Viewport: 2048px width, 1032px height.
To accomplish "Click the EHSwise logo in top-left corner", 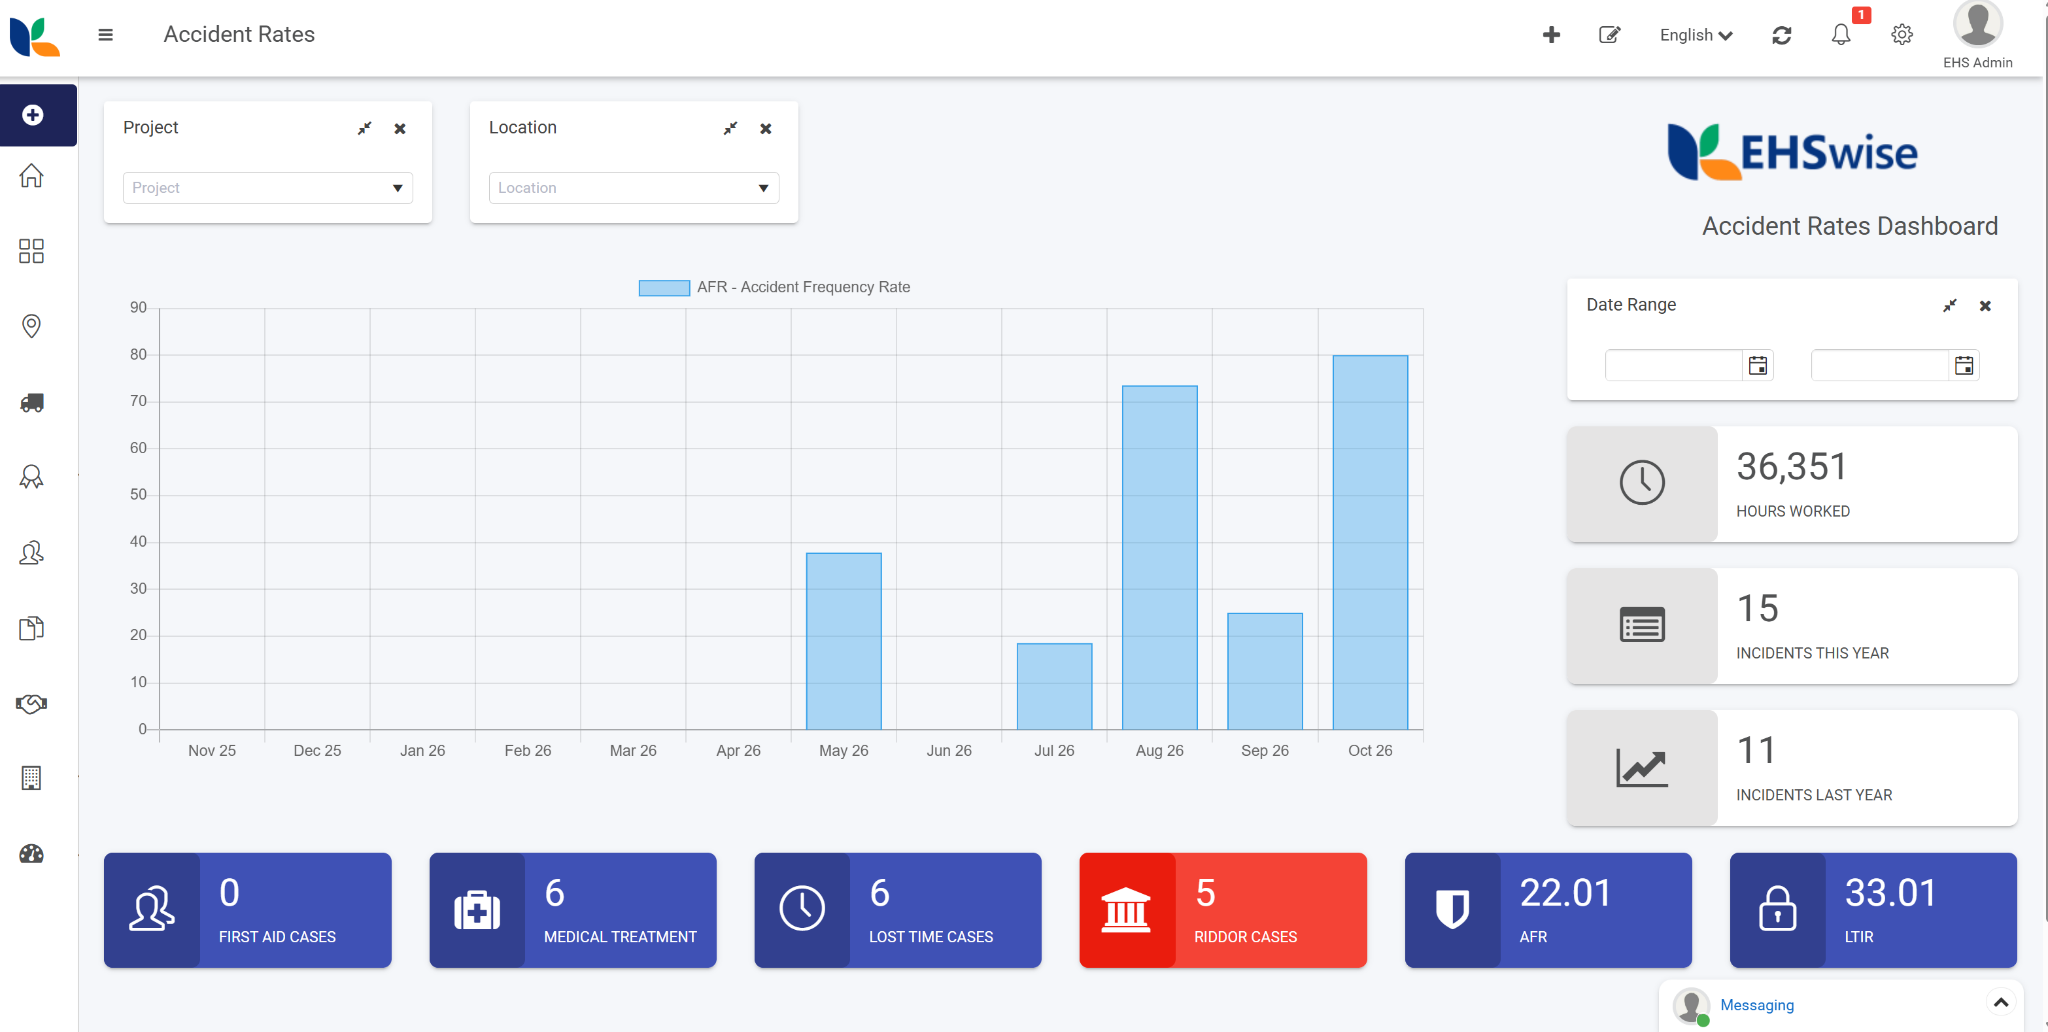I will pos(35,36).
